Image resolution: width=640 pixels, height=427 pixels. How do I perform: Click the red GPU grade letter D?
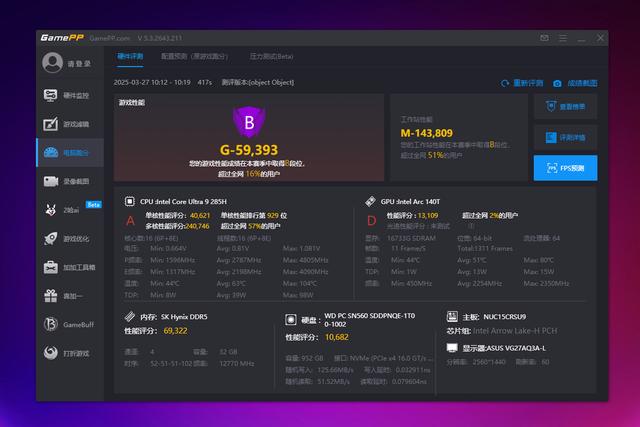[x=371, y=221]
